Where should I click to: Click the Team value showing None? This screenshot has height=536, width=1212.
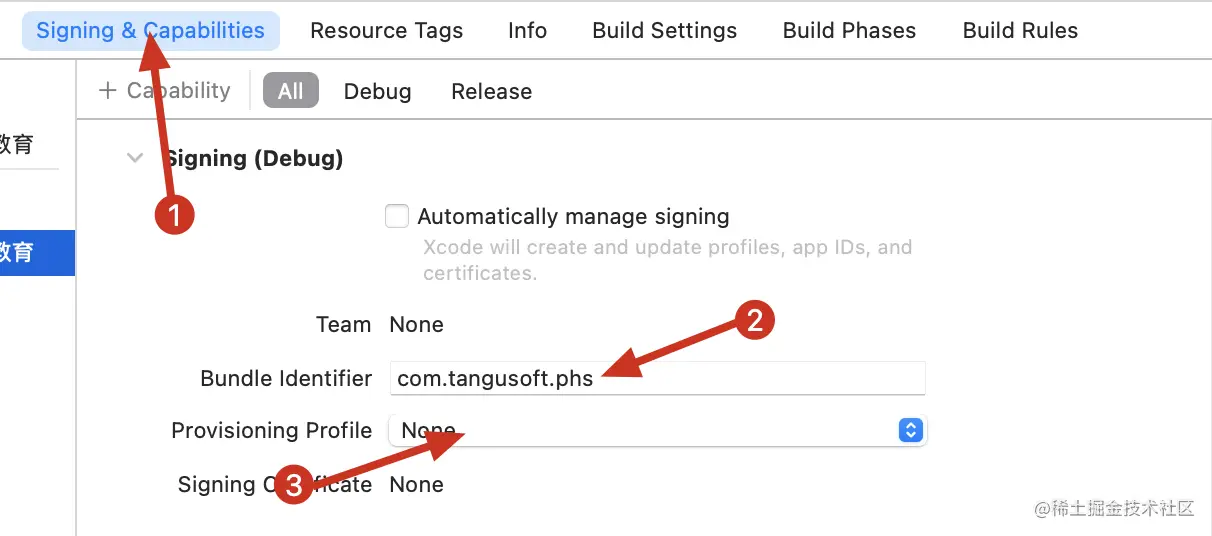point(416,325)
